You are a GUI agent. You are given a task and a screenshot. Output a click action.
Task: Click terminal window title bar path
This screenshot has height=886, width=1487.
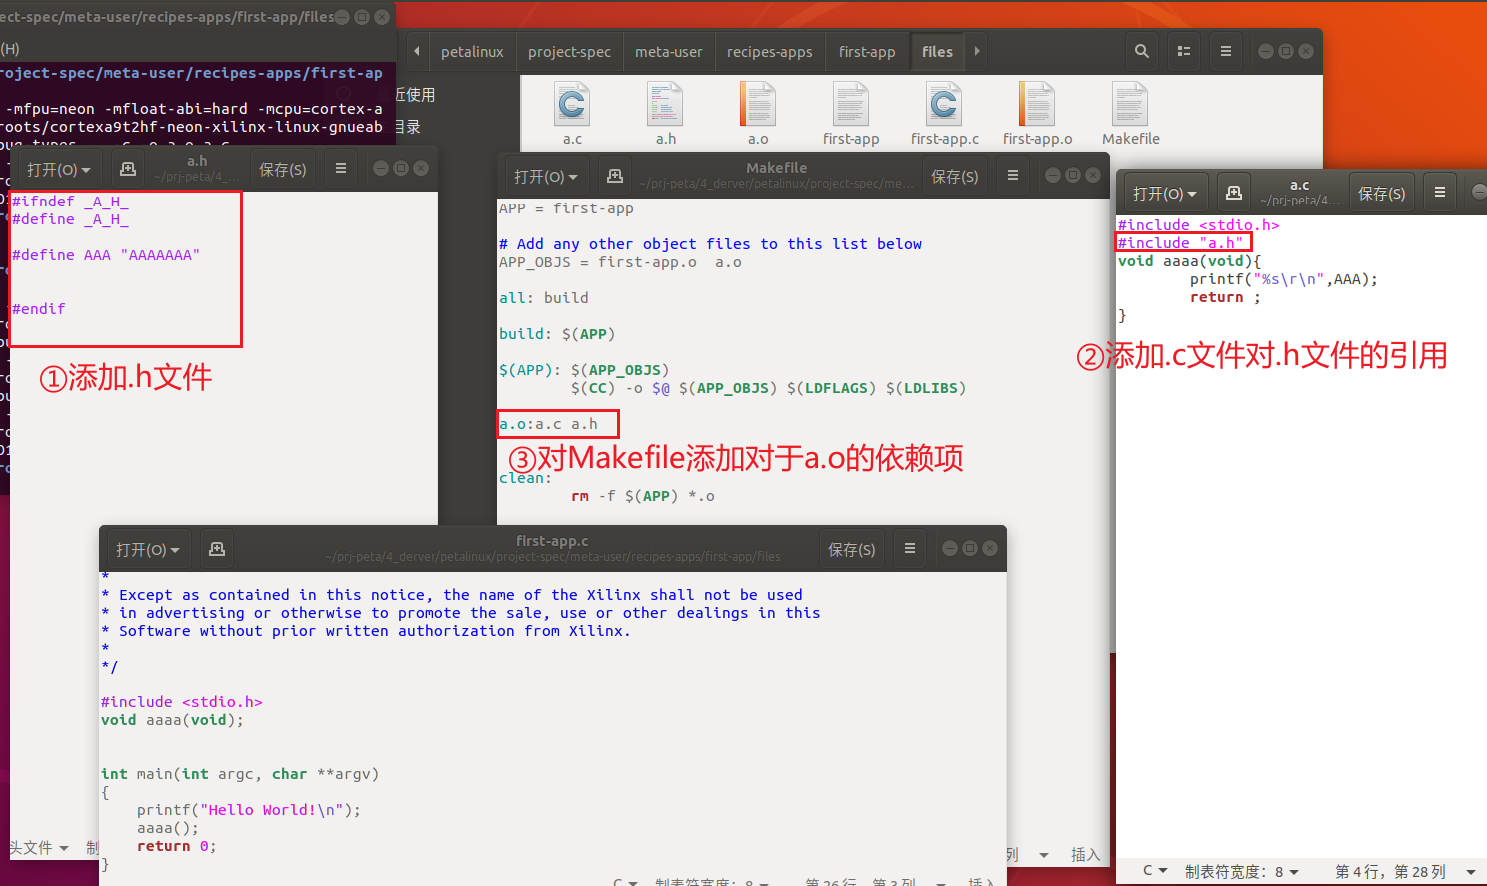coord(167,16)
